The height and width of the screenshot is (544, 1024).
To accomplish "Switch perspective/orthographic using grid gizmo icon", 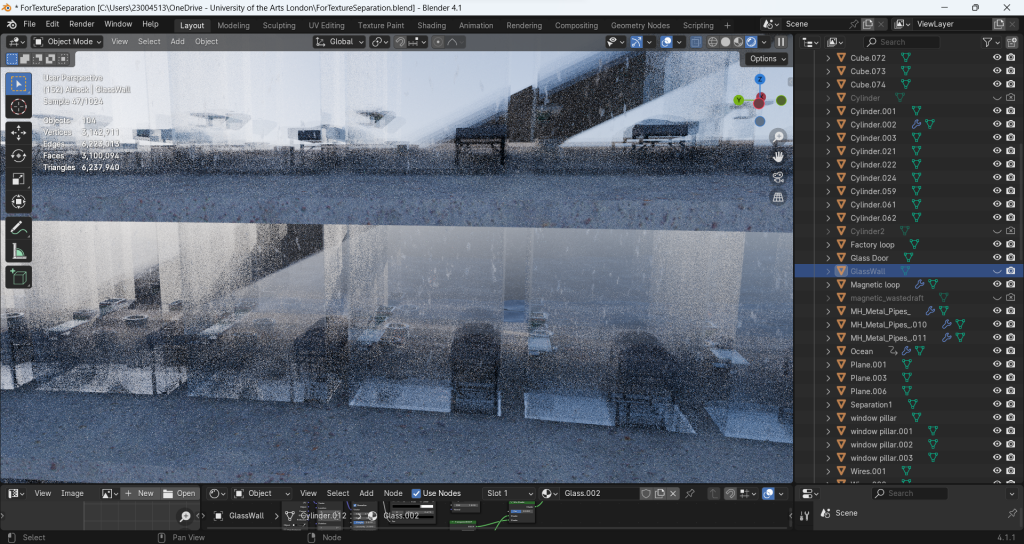I will pos(778,198).
